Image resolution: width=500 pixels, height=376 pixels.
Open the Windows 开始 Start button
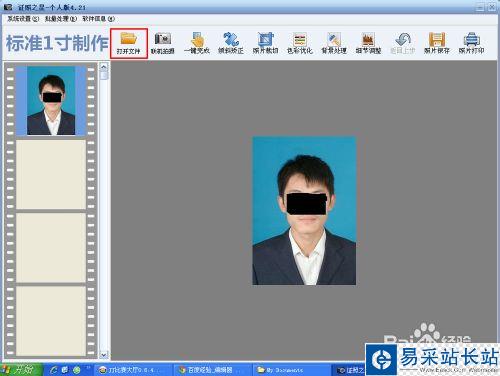[21, 370]
